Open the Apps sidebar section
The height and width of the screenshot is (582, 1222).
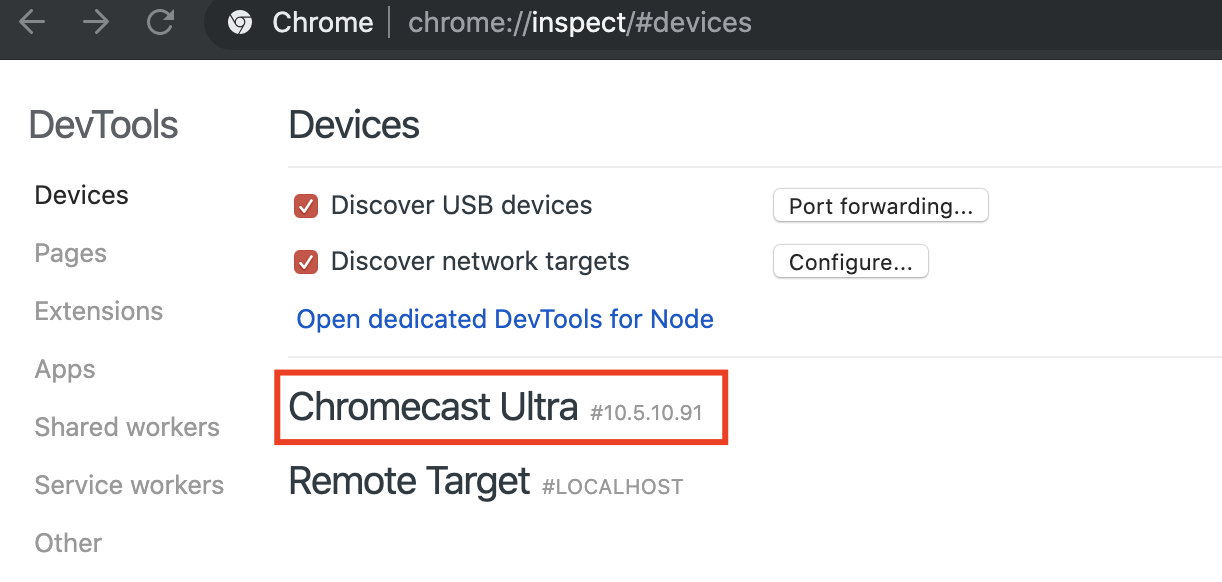point(65,369)
